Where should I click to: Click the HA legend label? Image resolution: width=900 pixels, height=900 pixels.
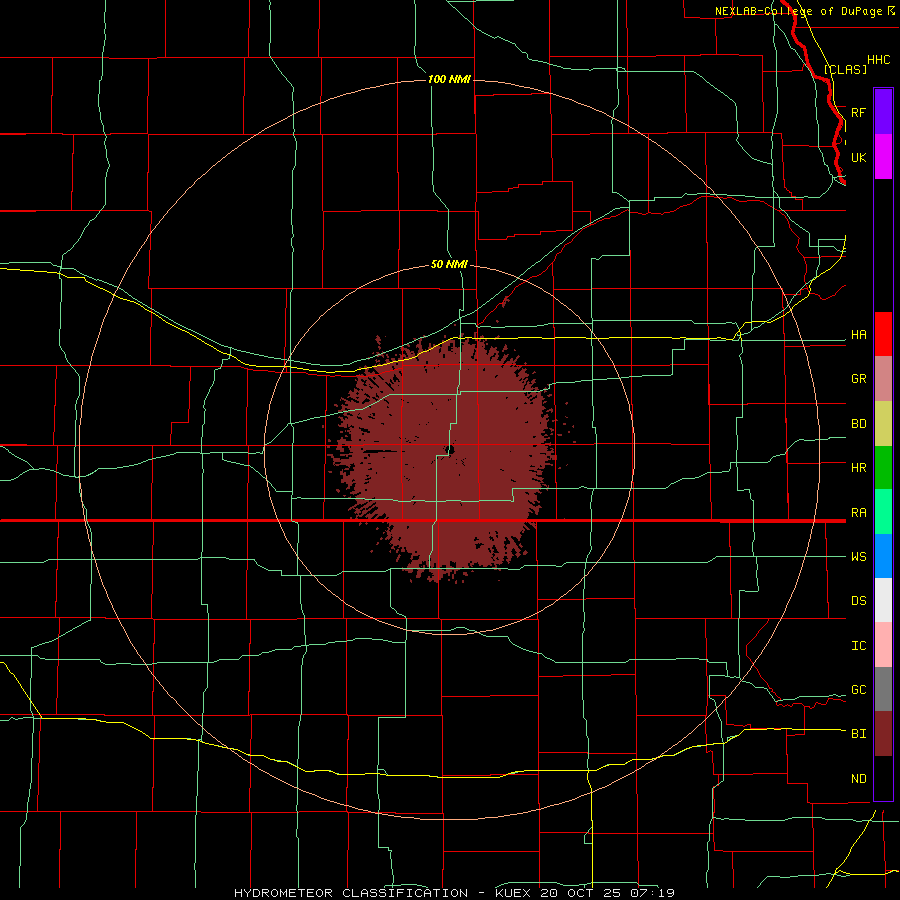click(x=858, y=335)
